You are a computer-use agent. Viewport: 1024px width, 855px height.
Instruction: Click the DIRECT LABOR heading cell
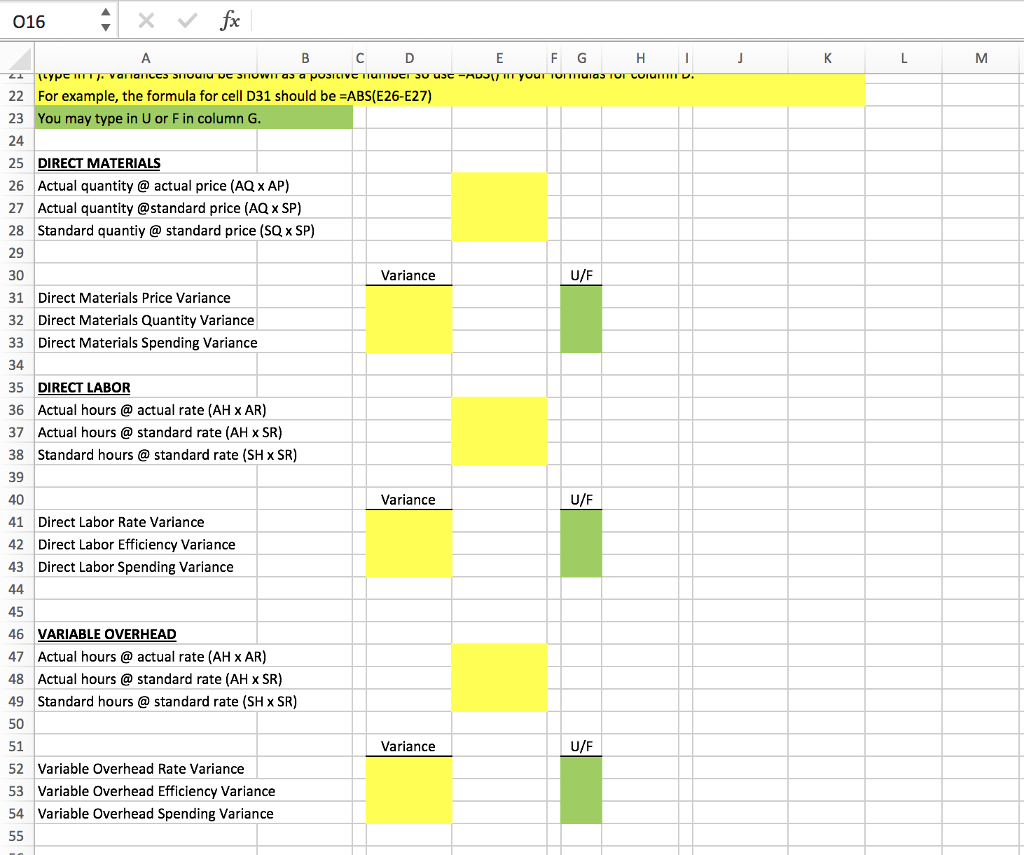tap(84, 387)
